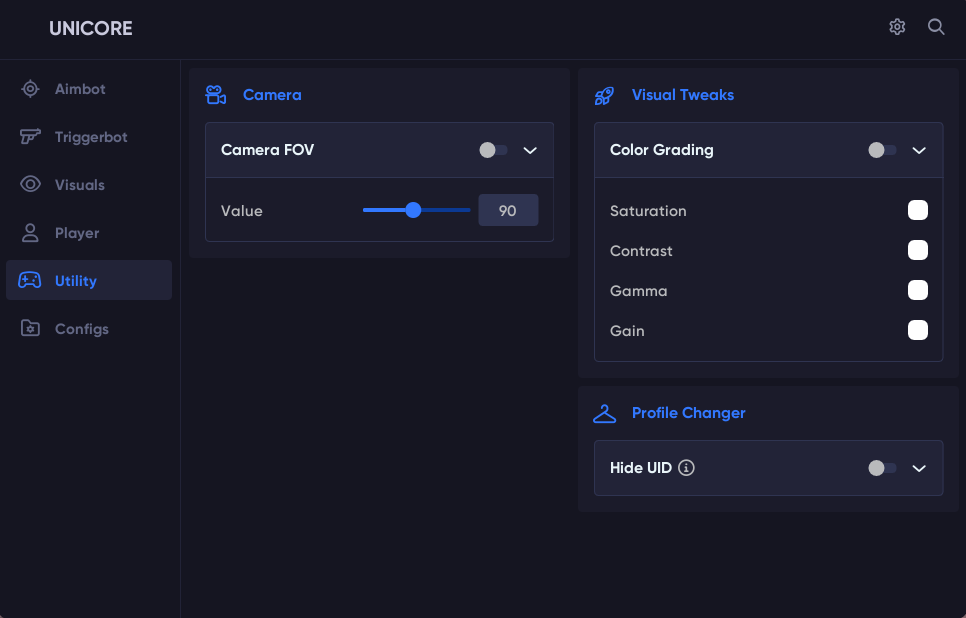Viewport: 966px width, 618px height.
Task: Click the Visuals eye icon in sidebar
Action: point(31,185)
